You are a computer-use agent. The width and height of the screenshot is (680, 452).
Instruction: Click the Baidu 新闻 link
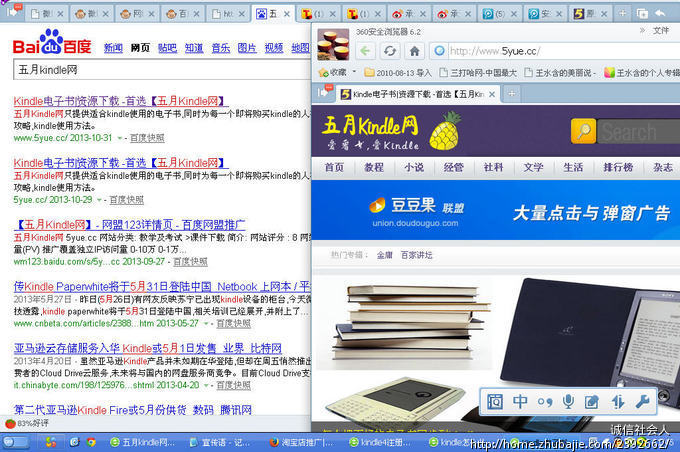pos(113,48)
